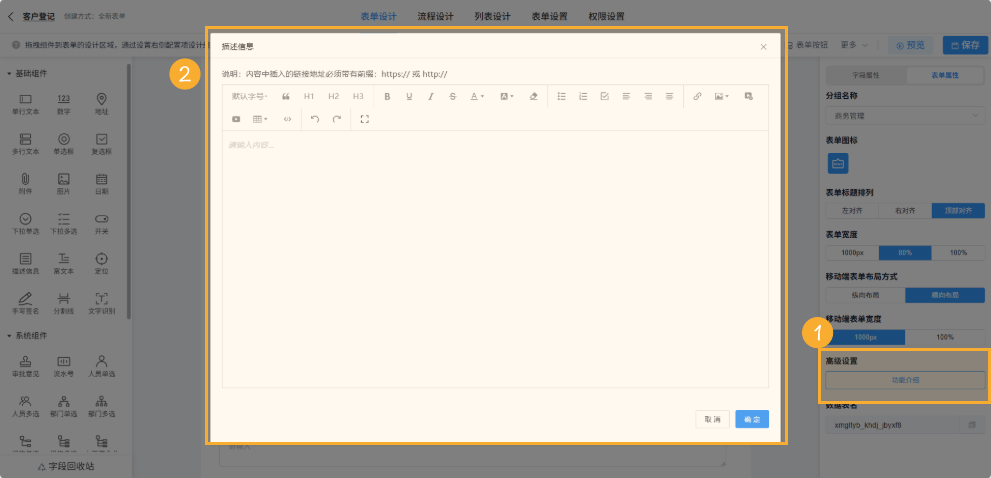Open the background color picker

coord(507,97)
